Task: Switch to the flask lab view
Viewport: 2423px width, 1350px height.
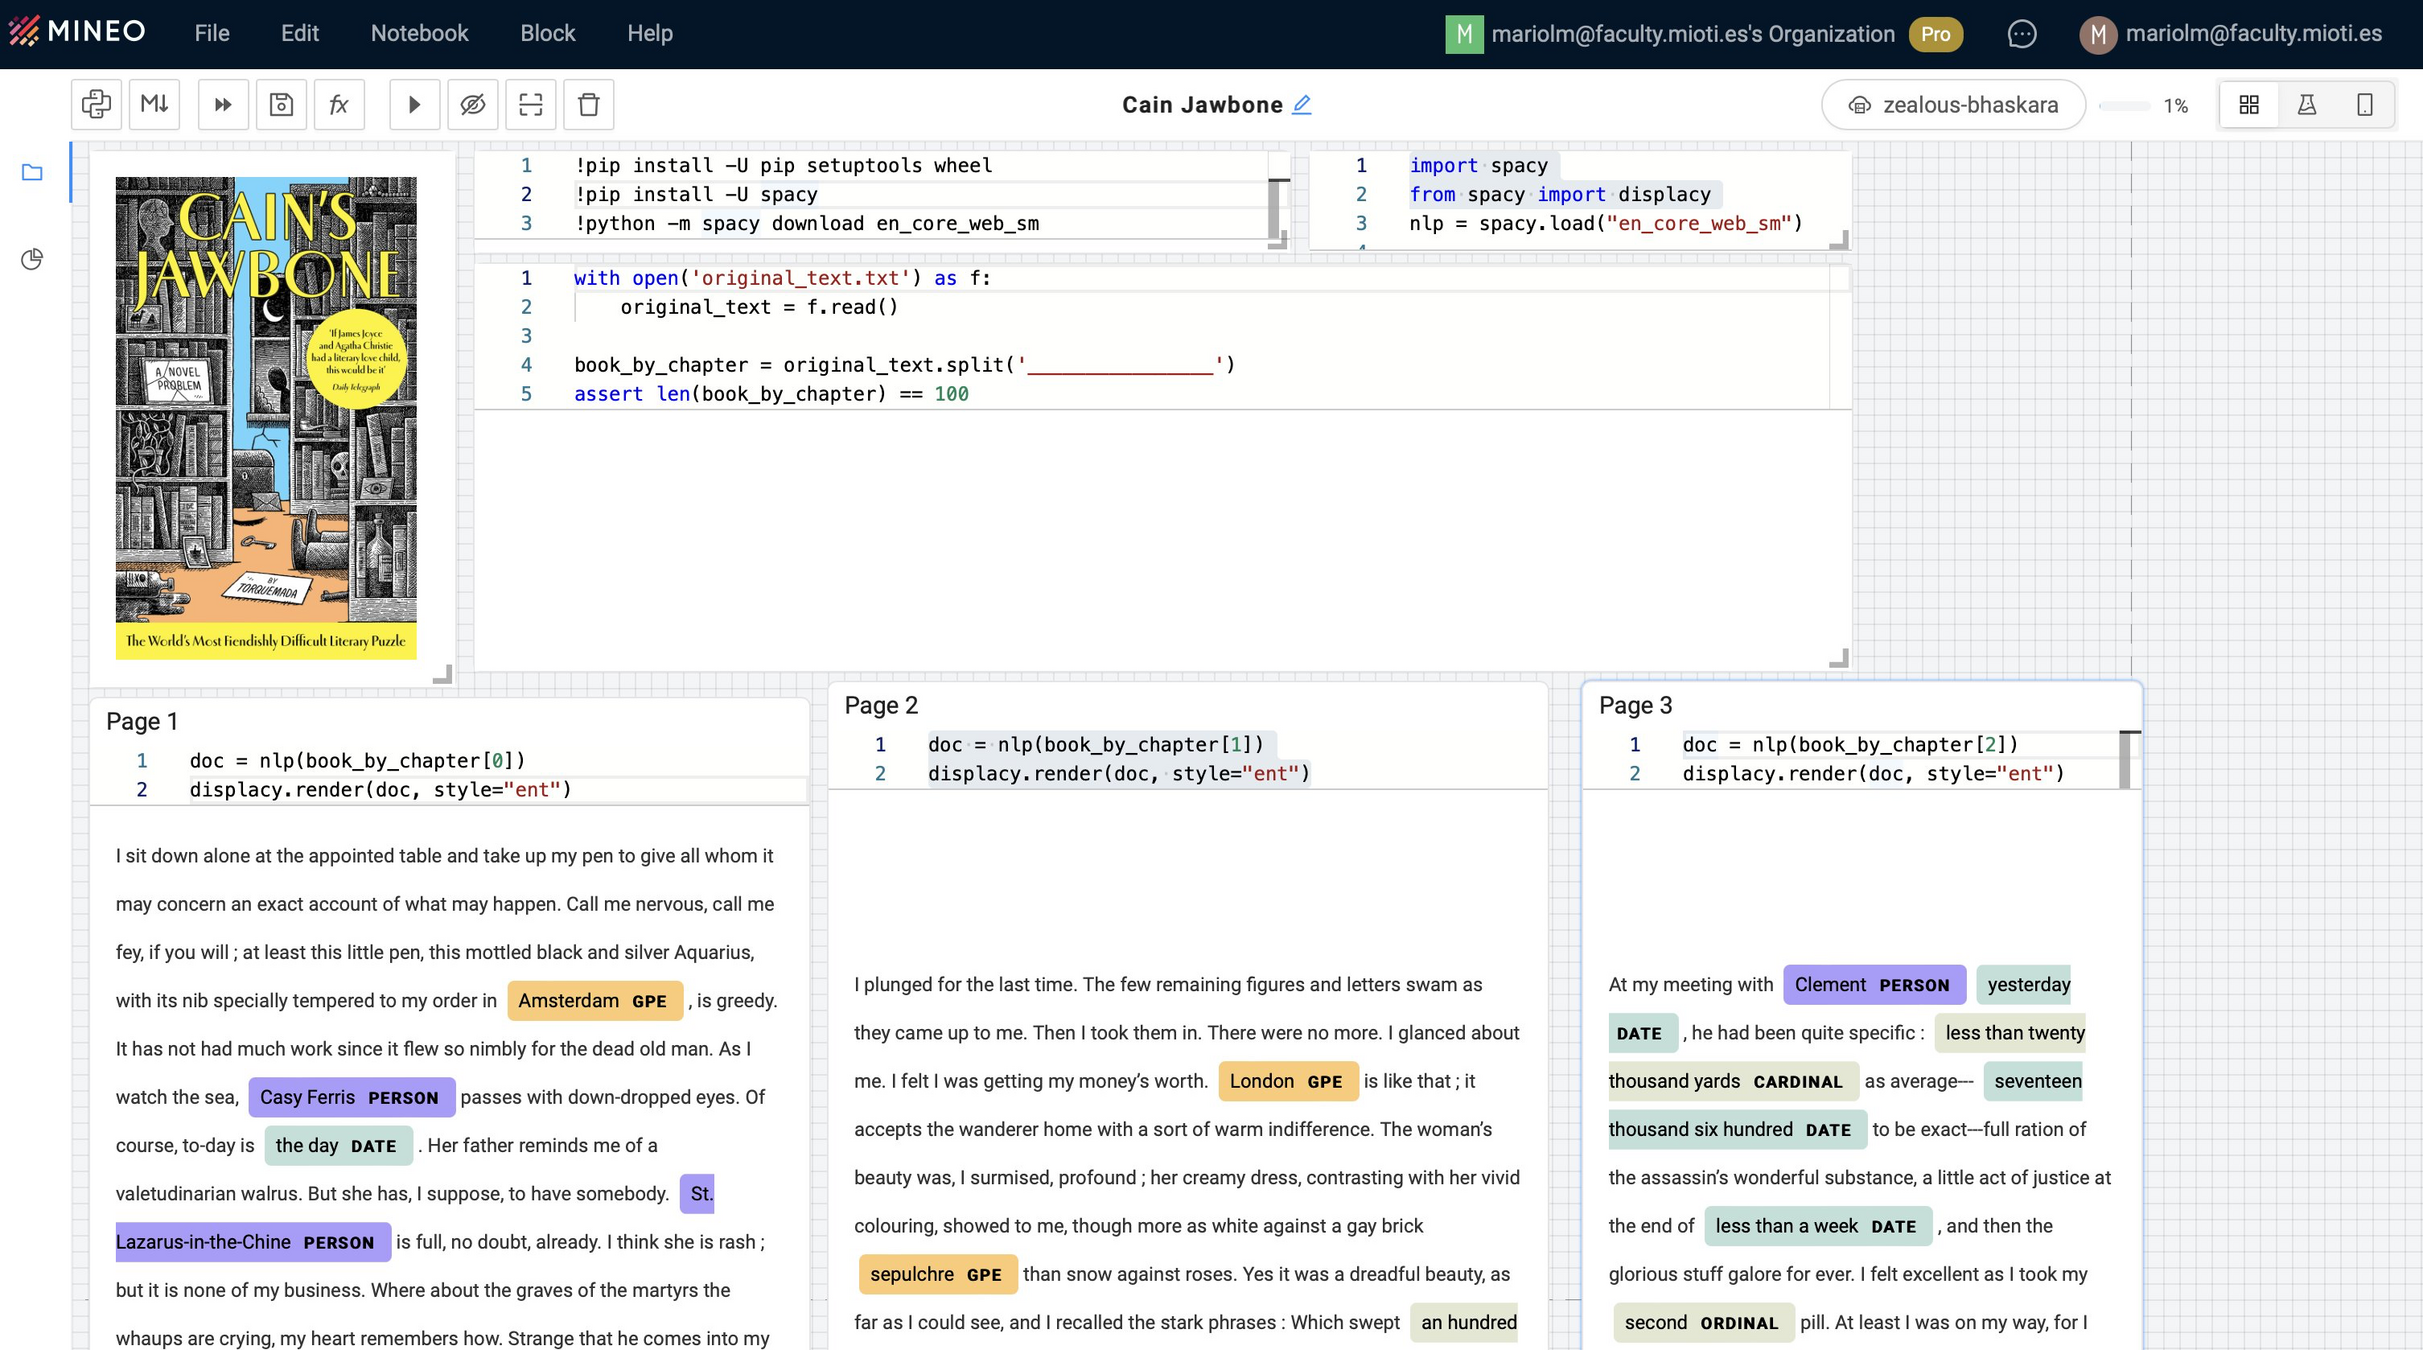Action: click(2306, 104)
